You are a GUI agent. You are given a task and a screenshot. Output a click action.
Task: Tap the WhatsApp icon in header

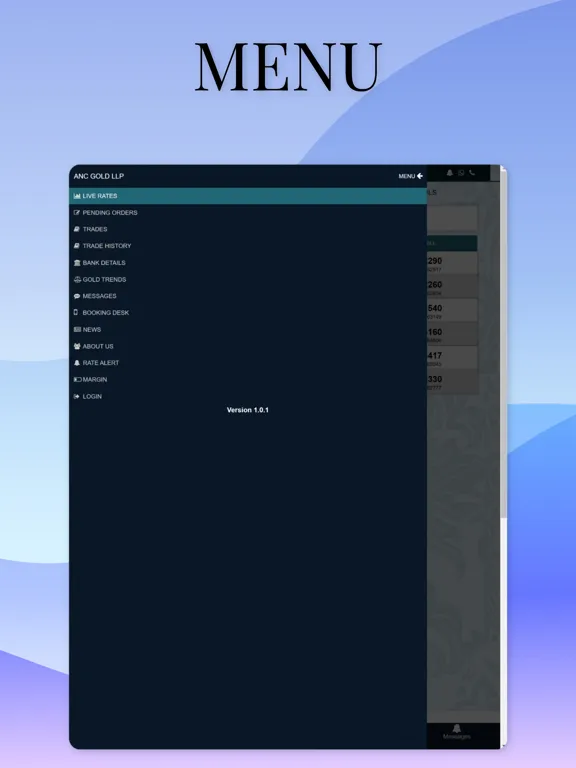click(x=461, y=173)
